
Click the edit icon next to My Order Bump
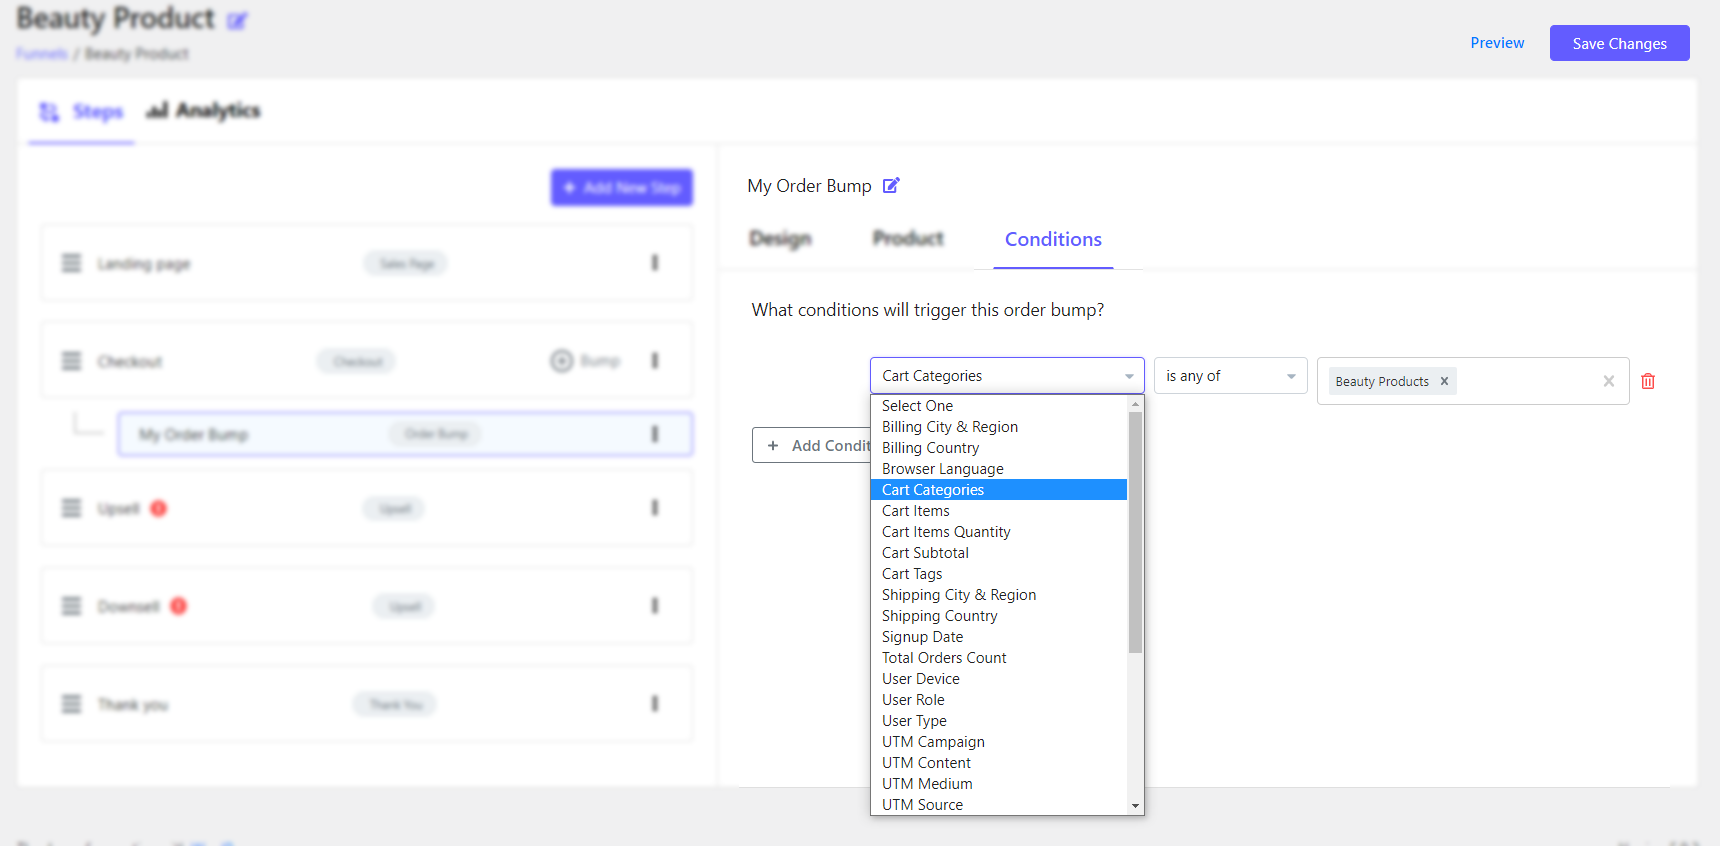891,185
